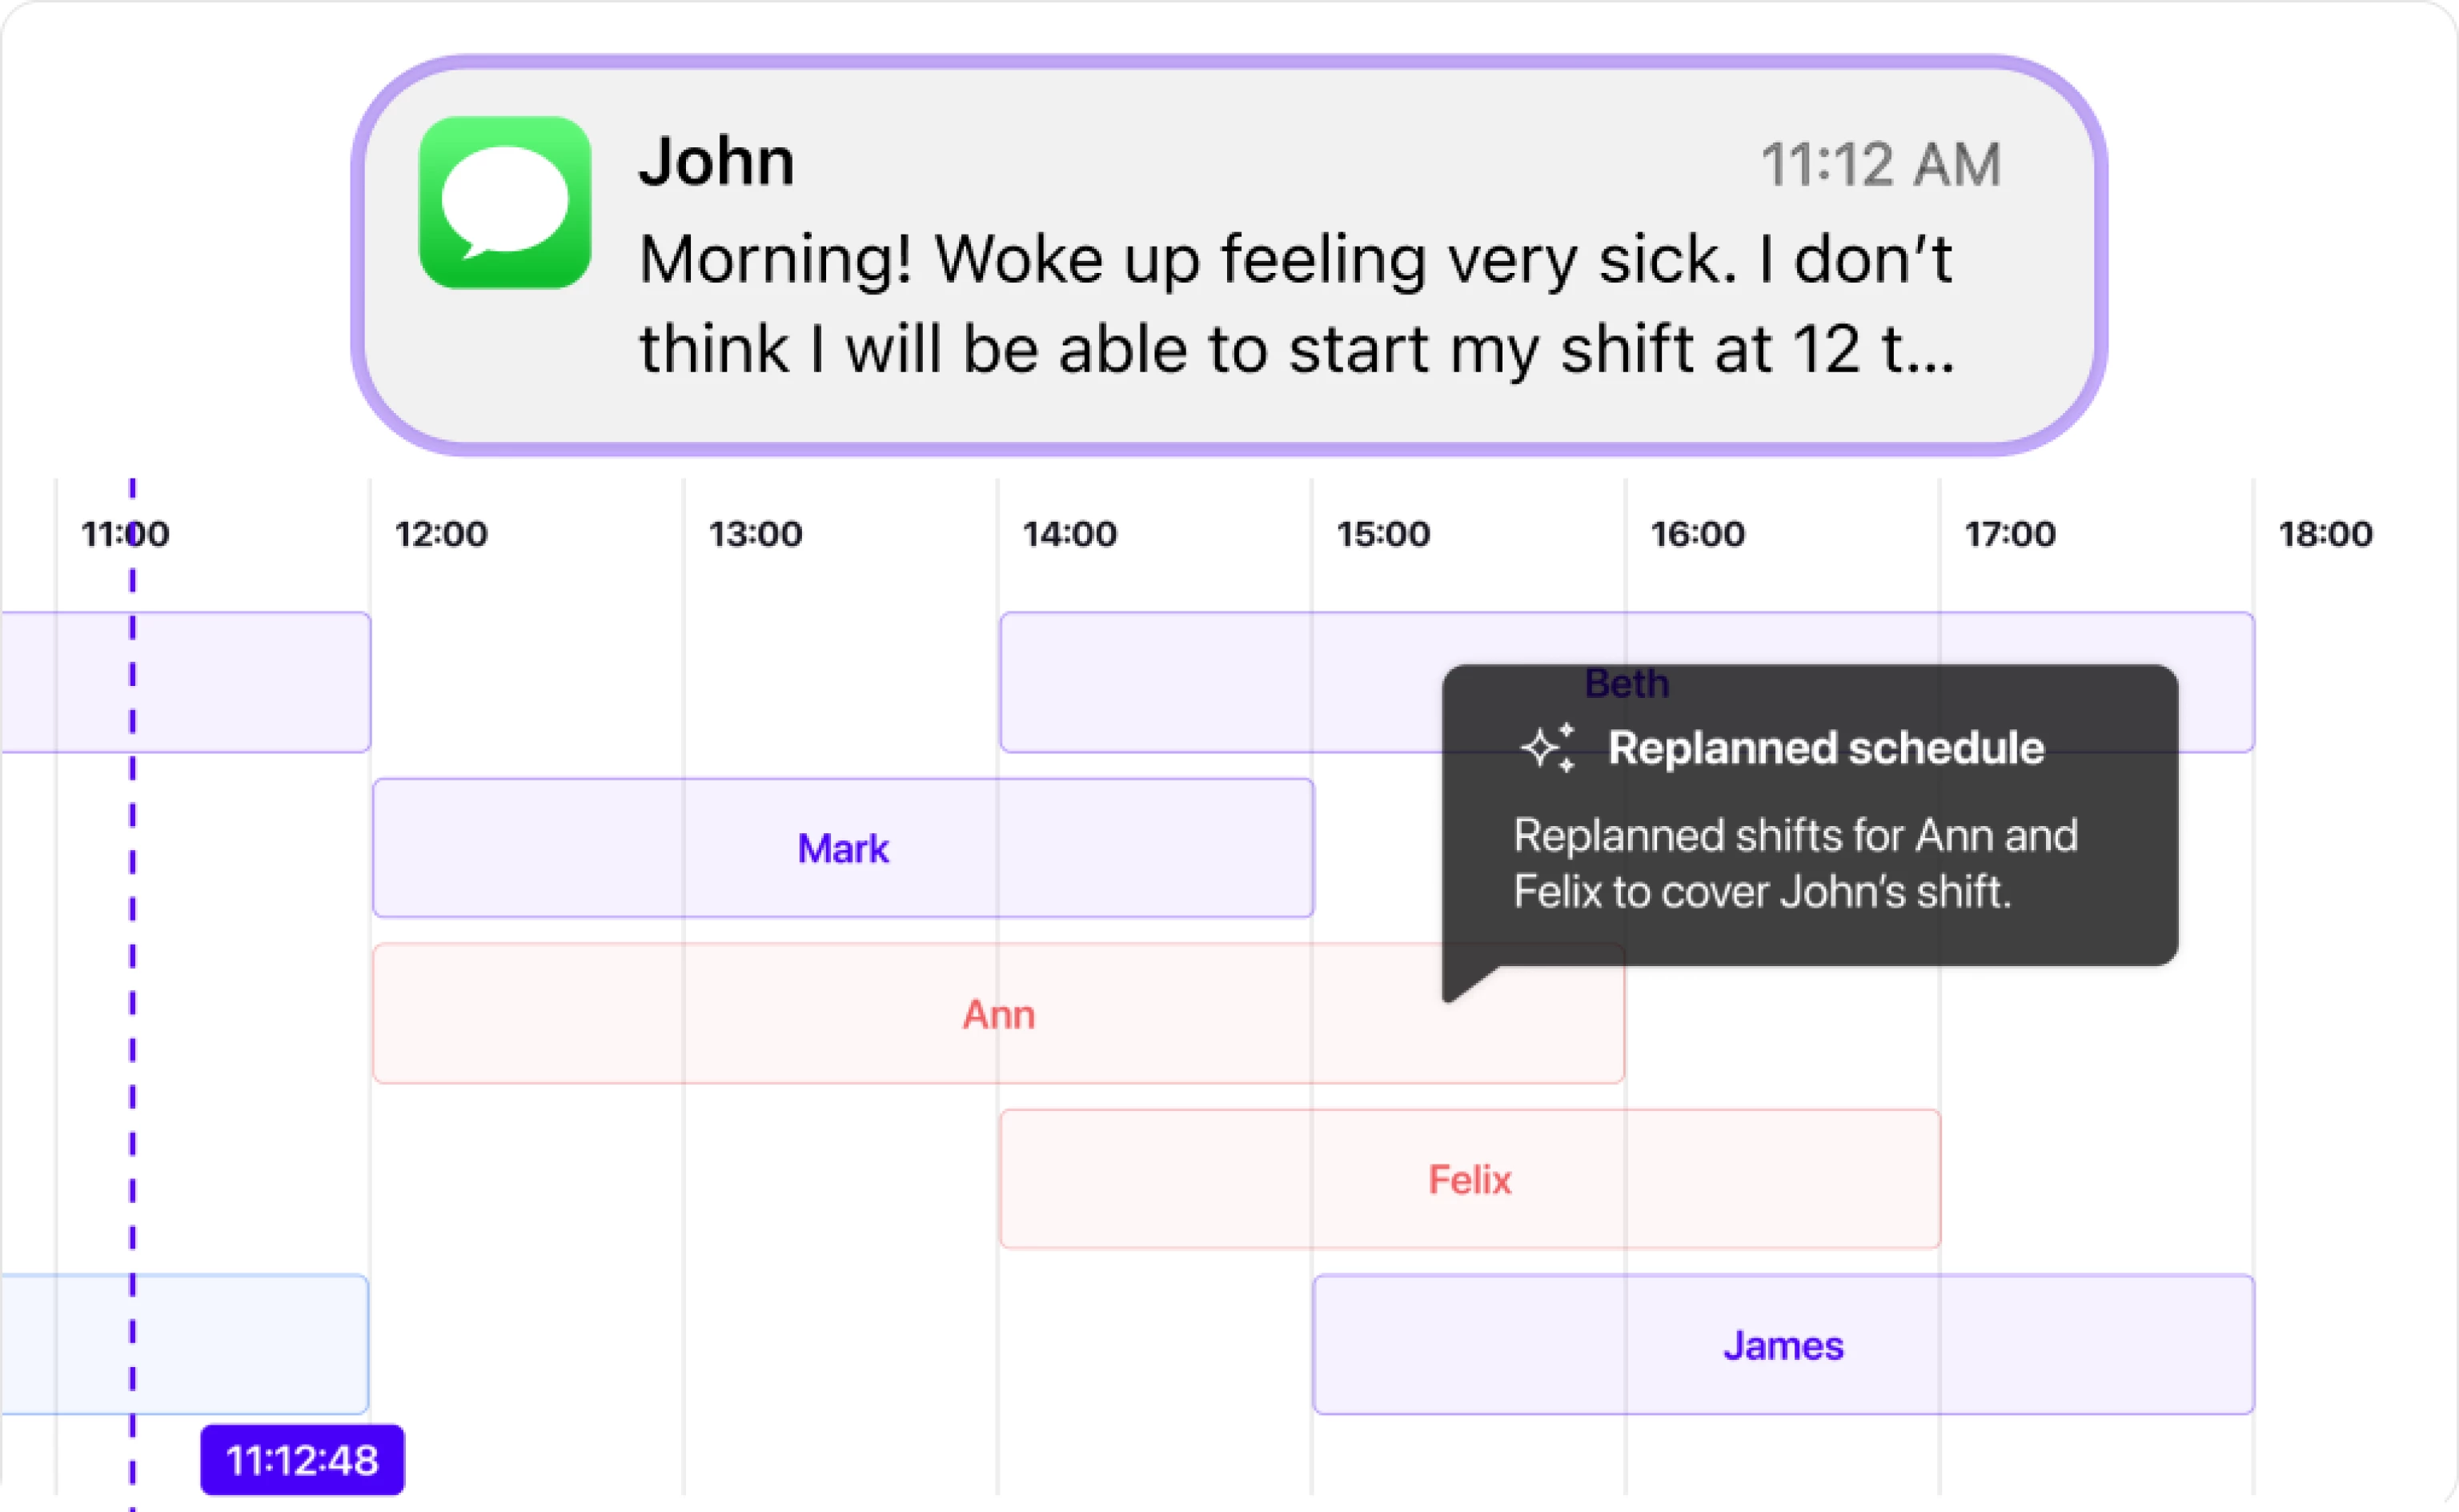Click the green Messages app icon
The image size is (2459, 1512).
point(505,203)
